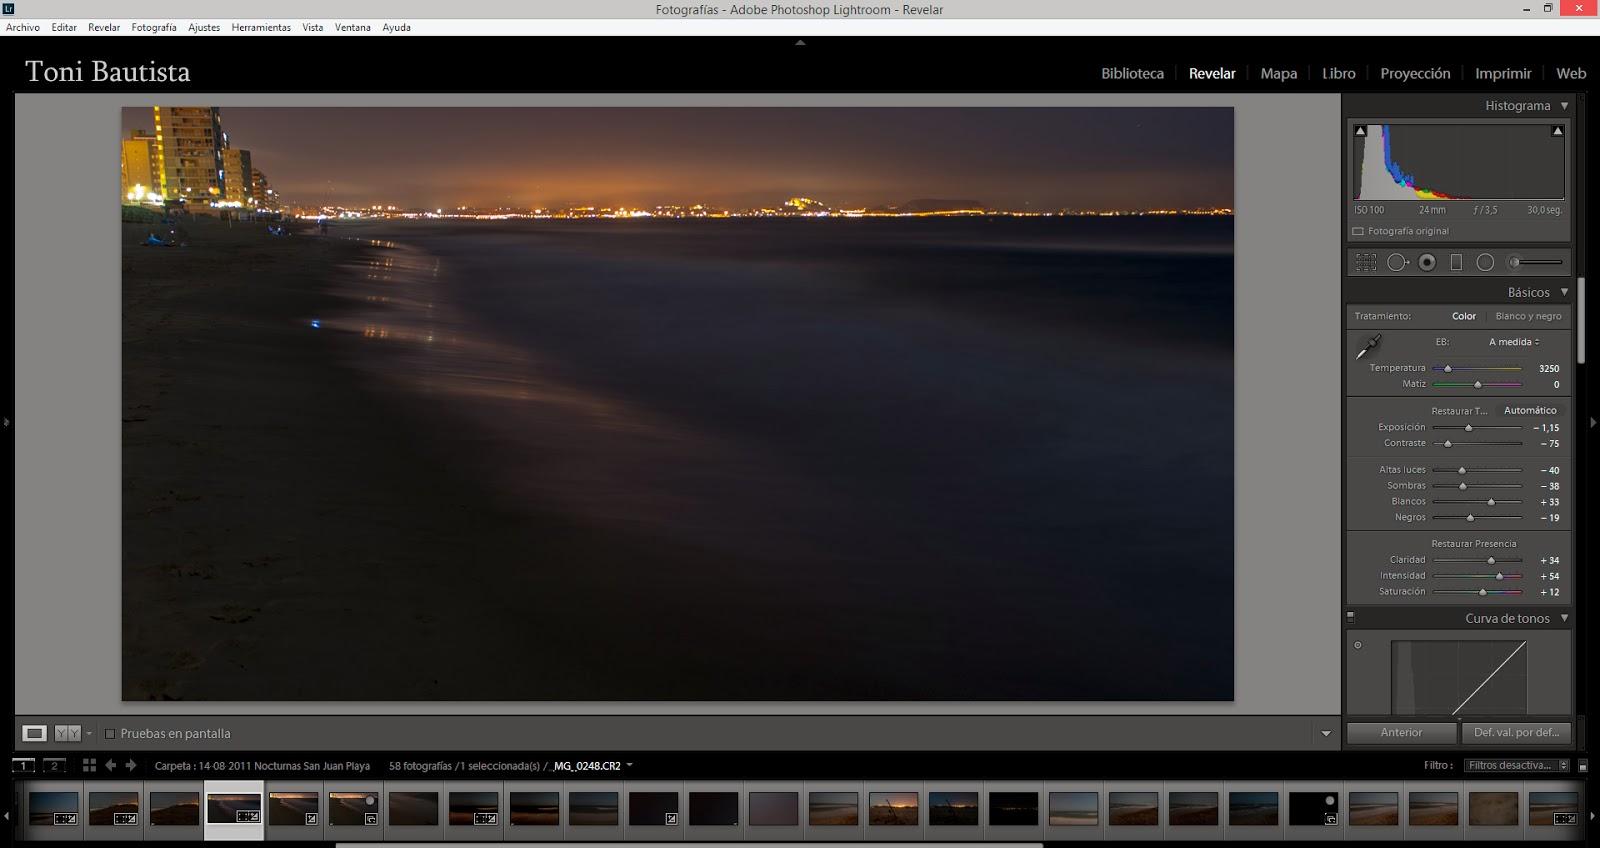
Task: Select the Graduated Filter tool
Action: (x=1456, y=262)
